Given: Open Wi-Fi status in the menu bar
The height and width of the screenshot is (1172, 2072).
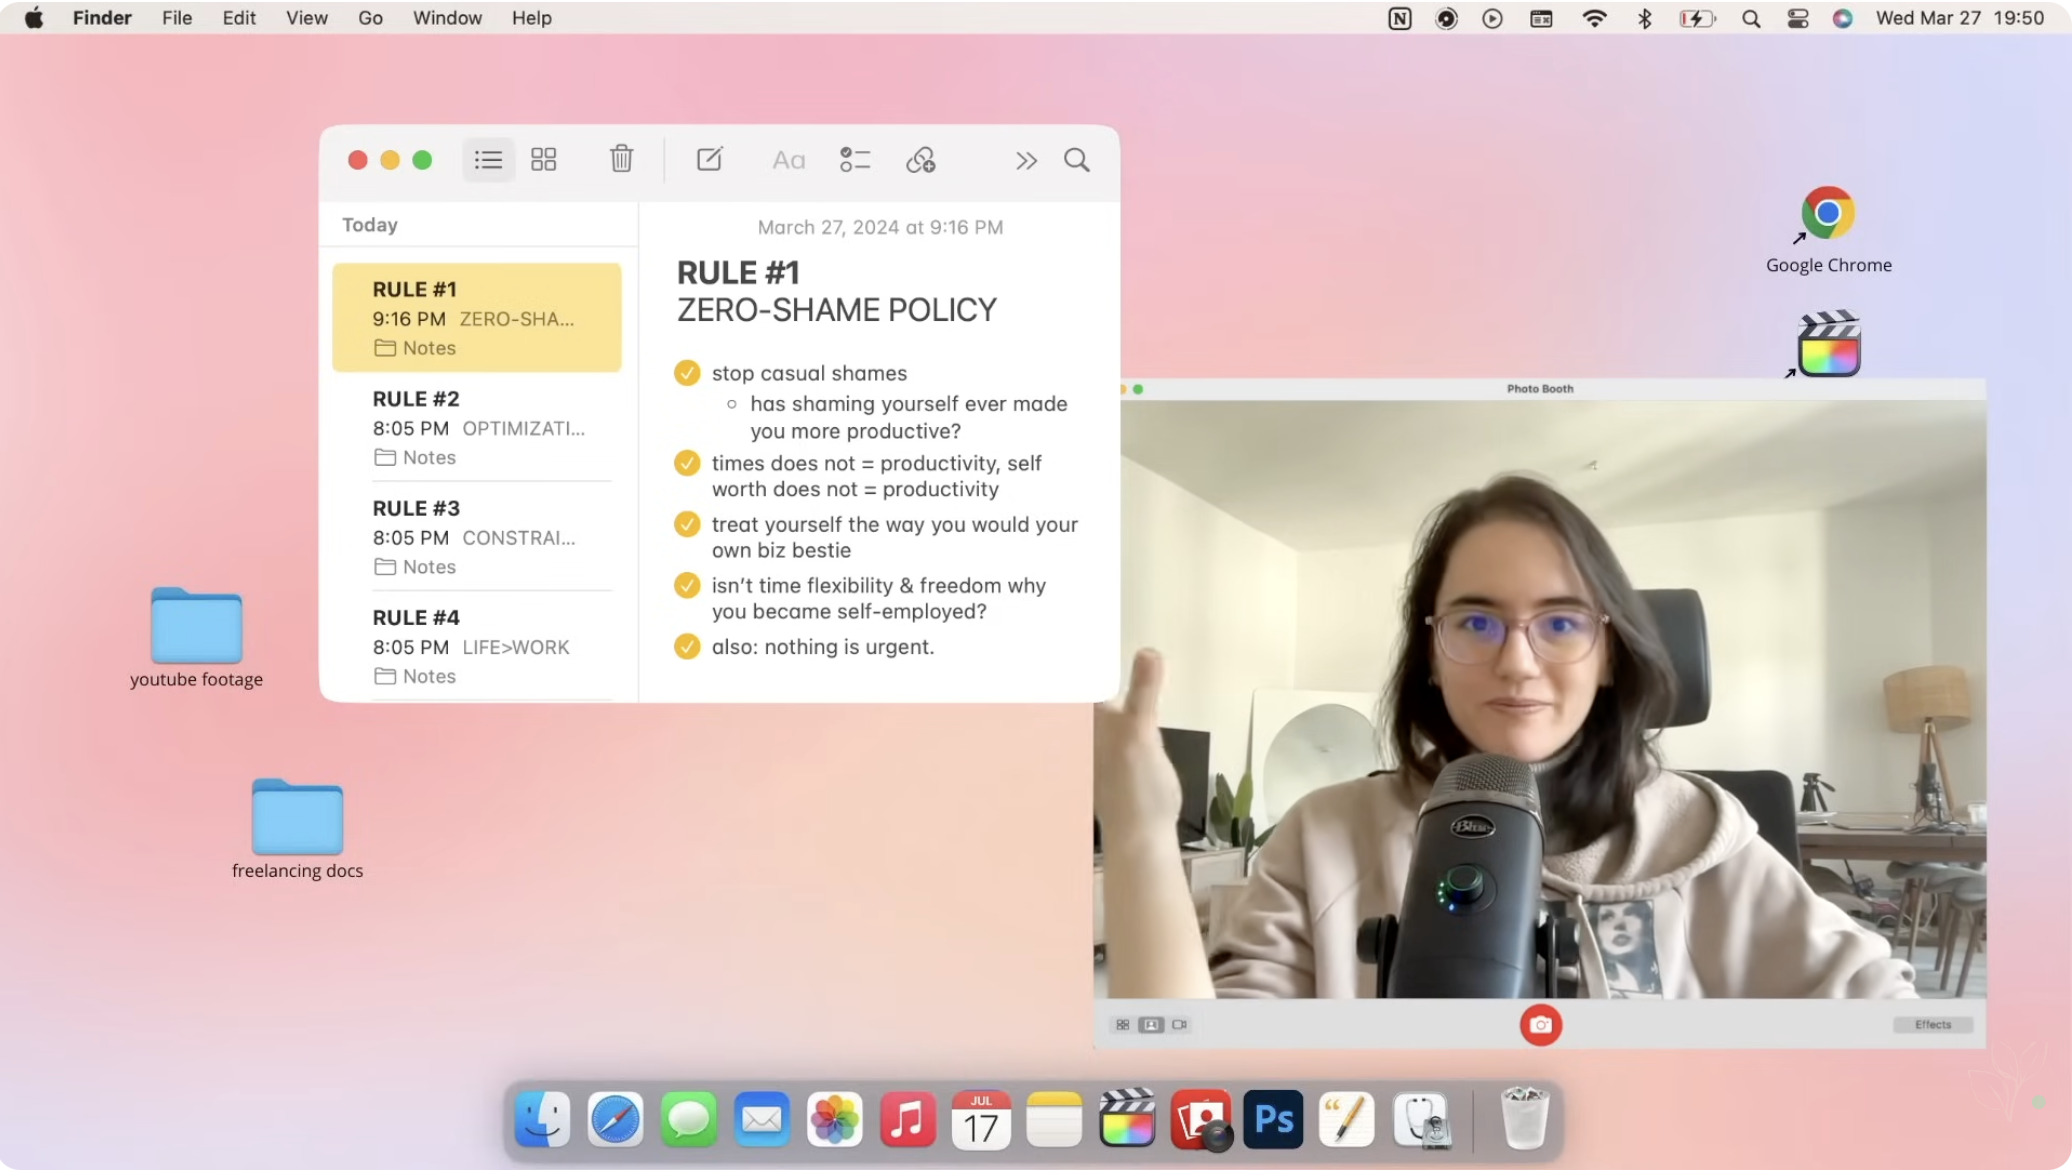Looking at the screenshot, I should click(1594, 18).
